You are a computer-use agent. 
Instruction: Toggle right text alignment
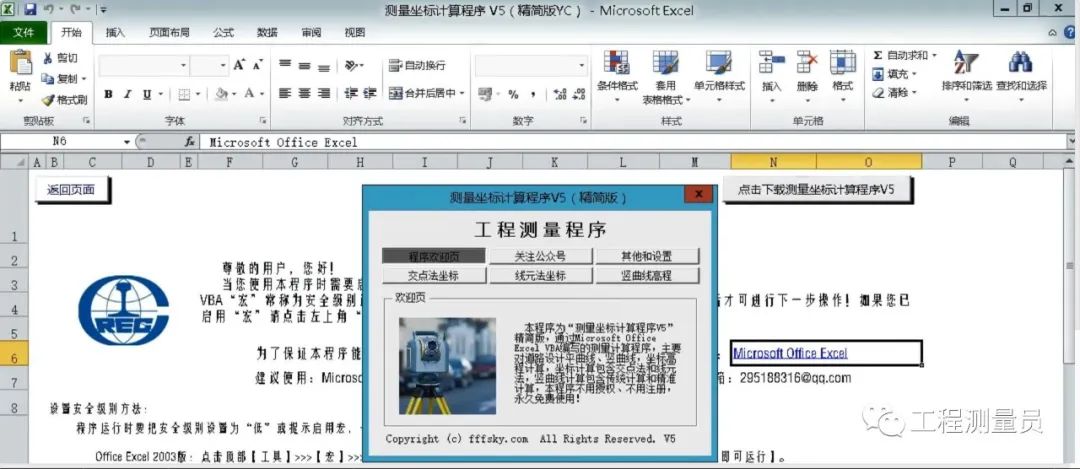coord(324,93)
